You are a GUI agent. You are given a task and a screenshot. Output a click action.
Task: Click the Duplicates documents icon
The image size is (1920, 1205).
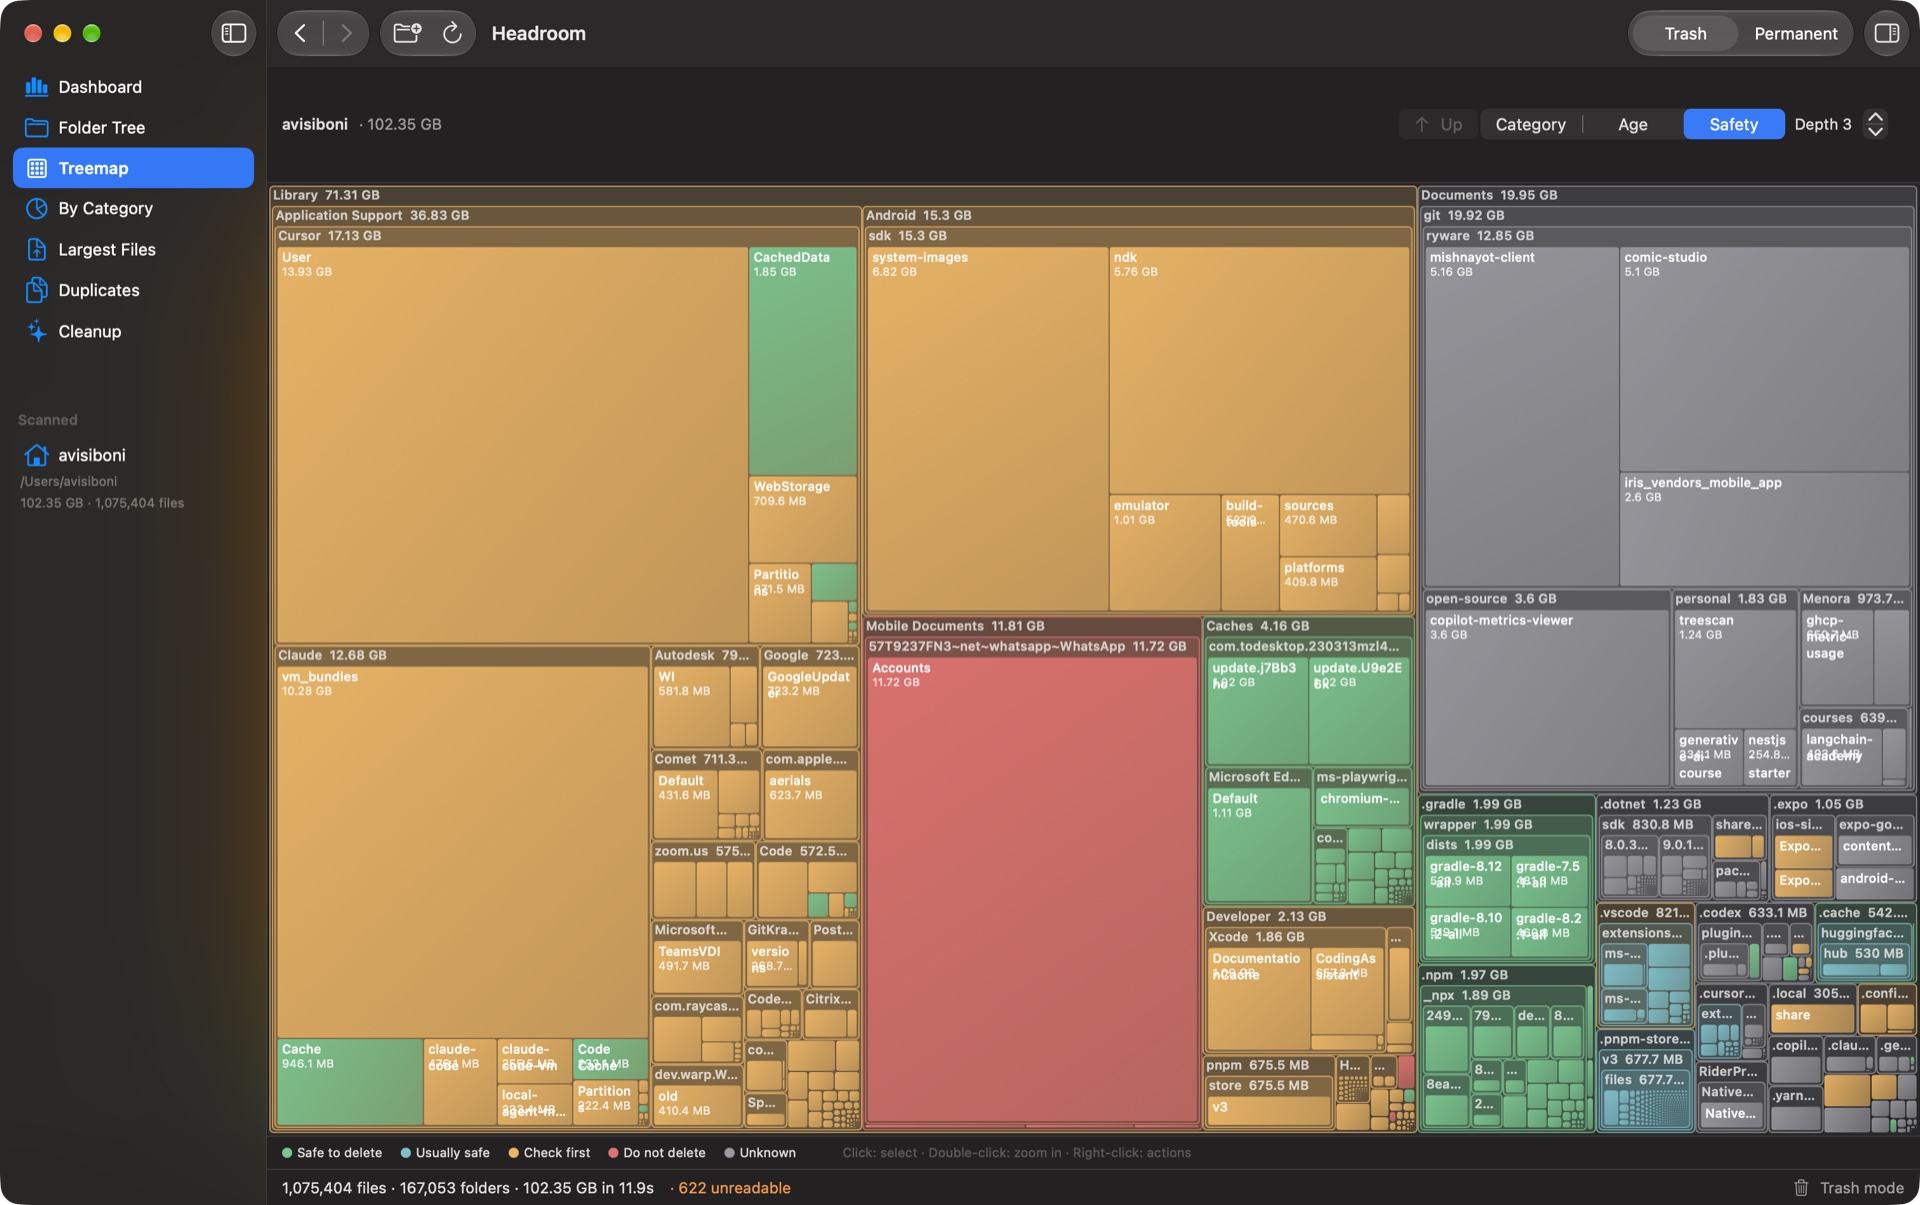click(x=37, y=290)
